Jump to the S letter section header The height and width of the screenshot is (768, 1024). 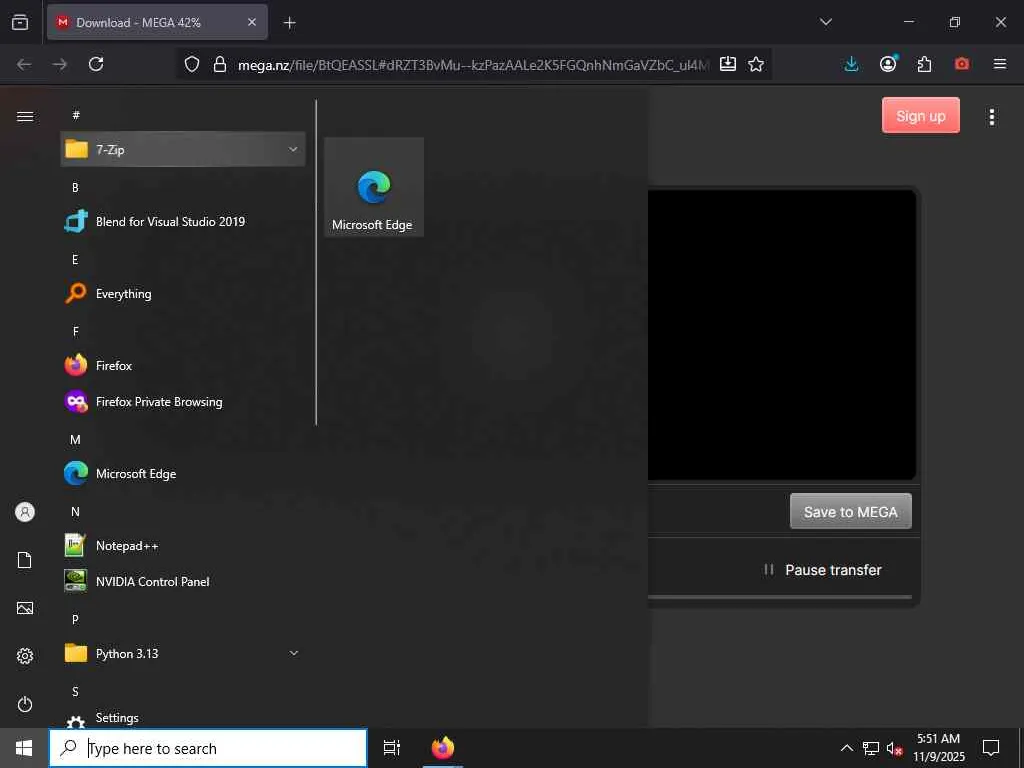point(75,692)
